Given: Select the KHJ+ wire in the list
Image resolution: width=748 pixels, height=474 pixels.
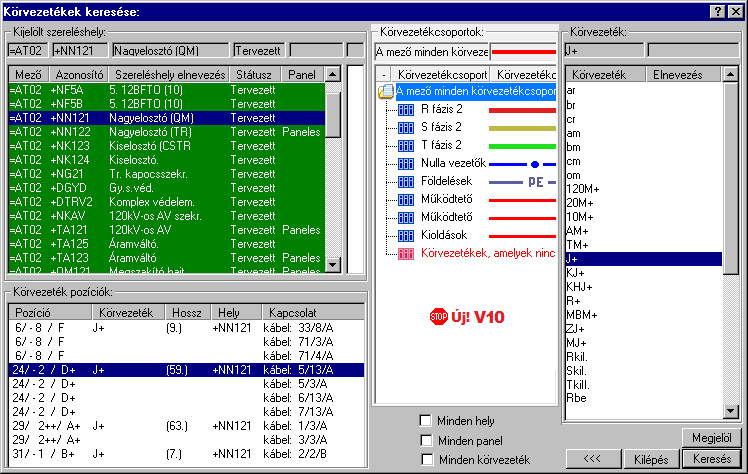Looking at the screenshot, I should (644, 287).
